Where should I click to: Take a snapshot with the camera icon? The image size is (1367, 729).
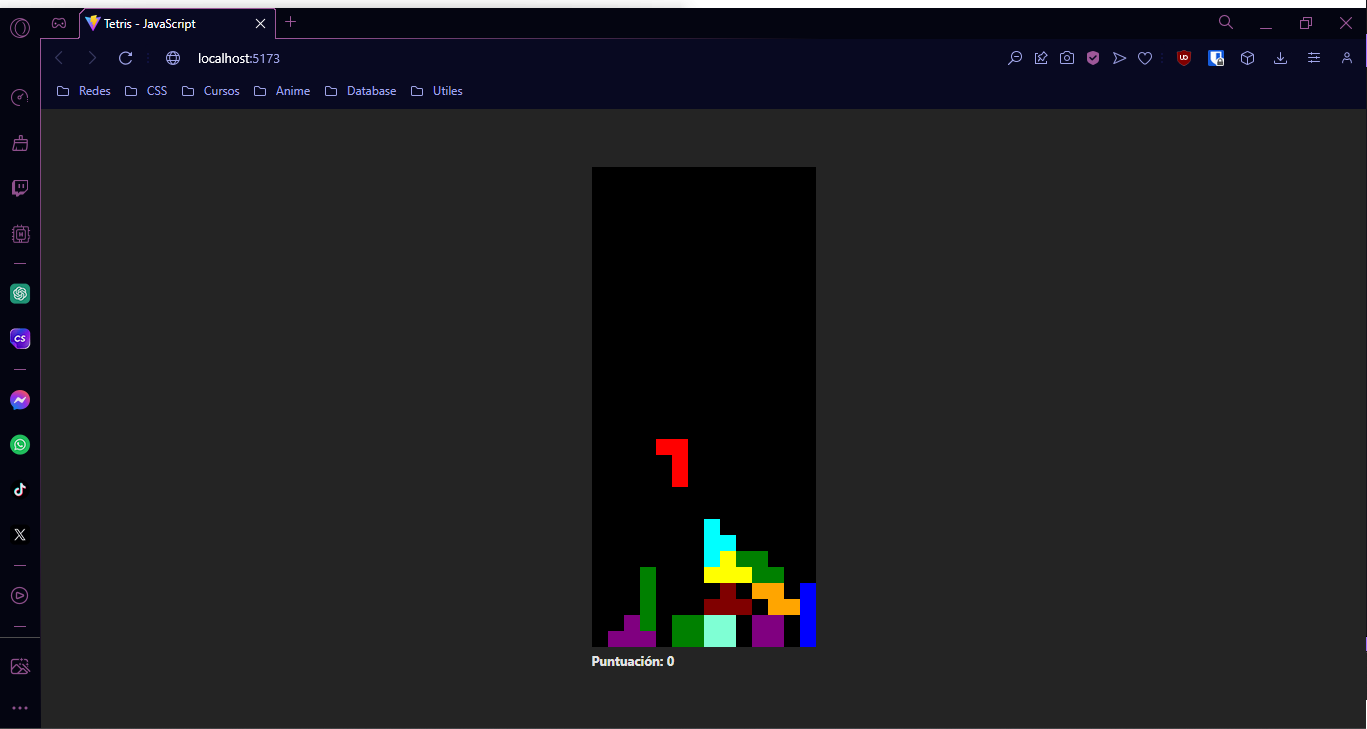pos(1067,58)
